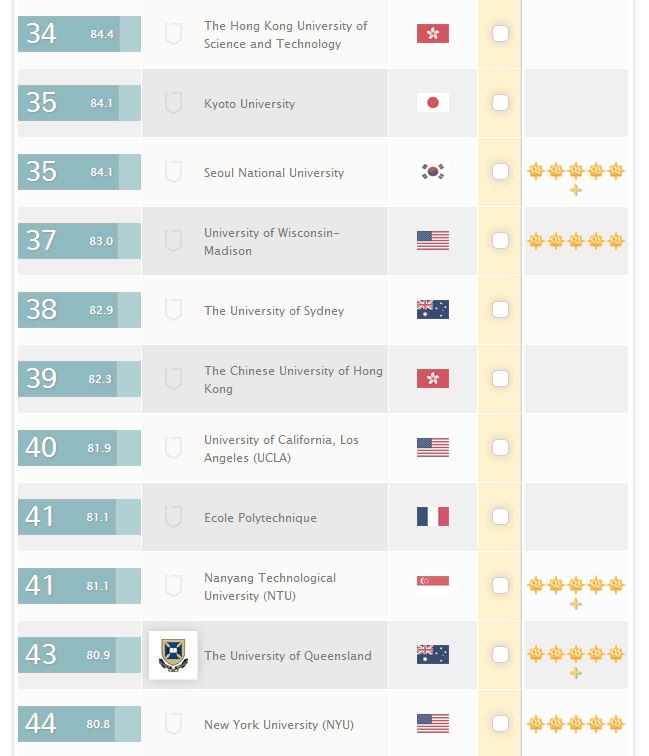
Task: Click the France flag beside Ecole Polytechnique
Action: point(432,517)
